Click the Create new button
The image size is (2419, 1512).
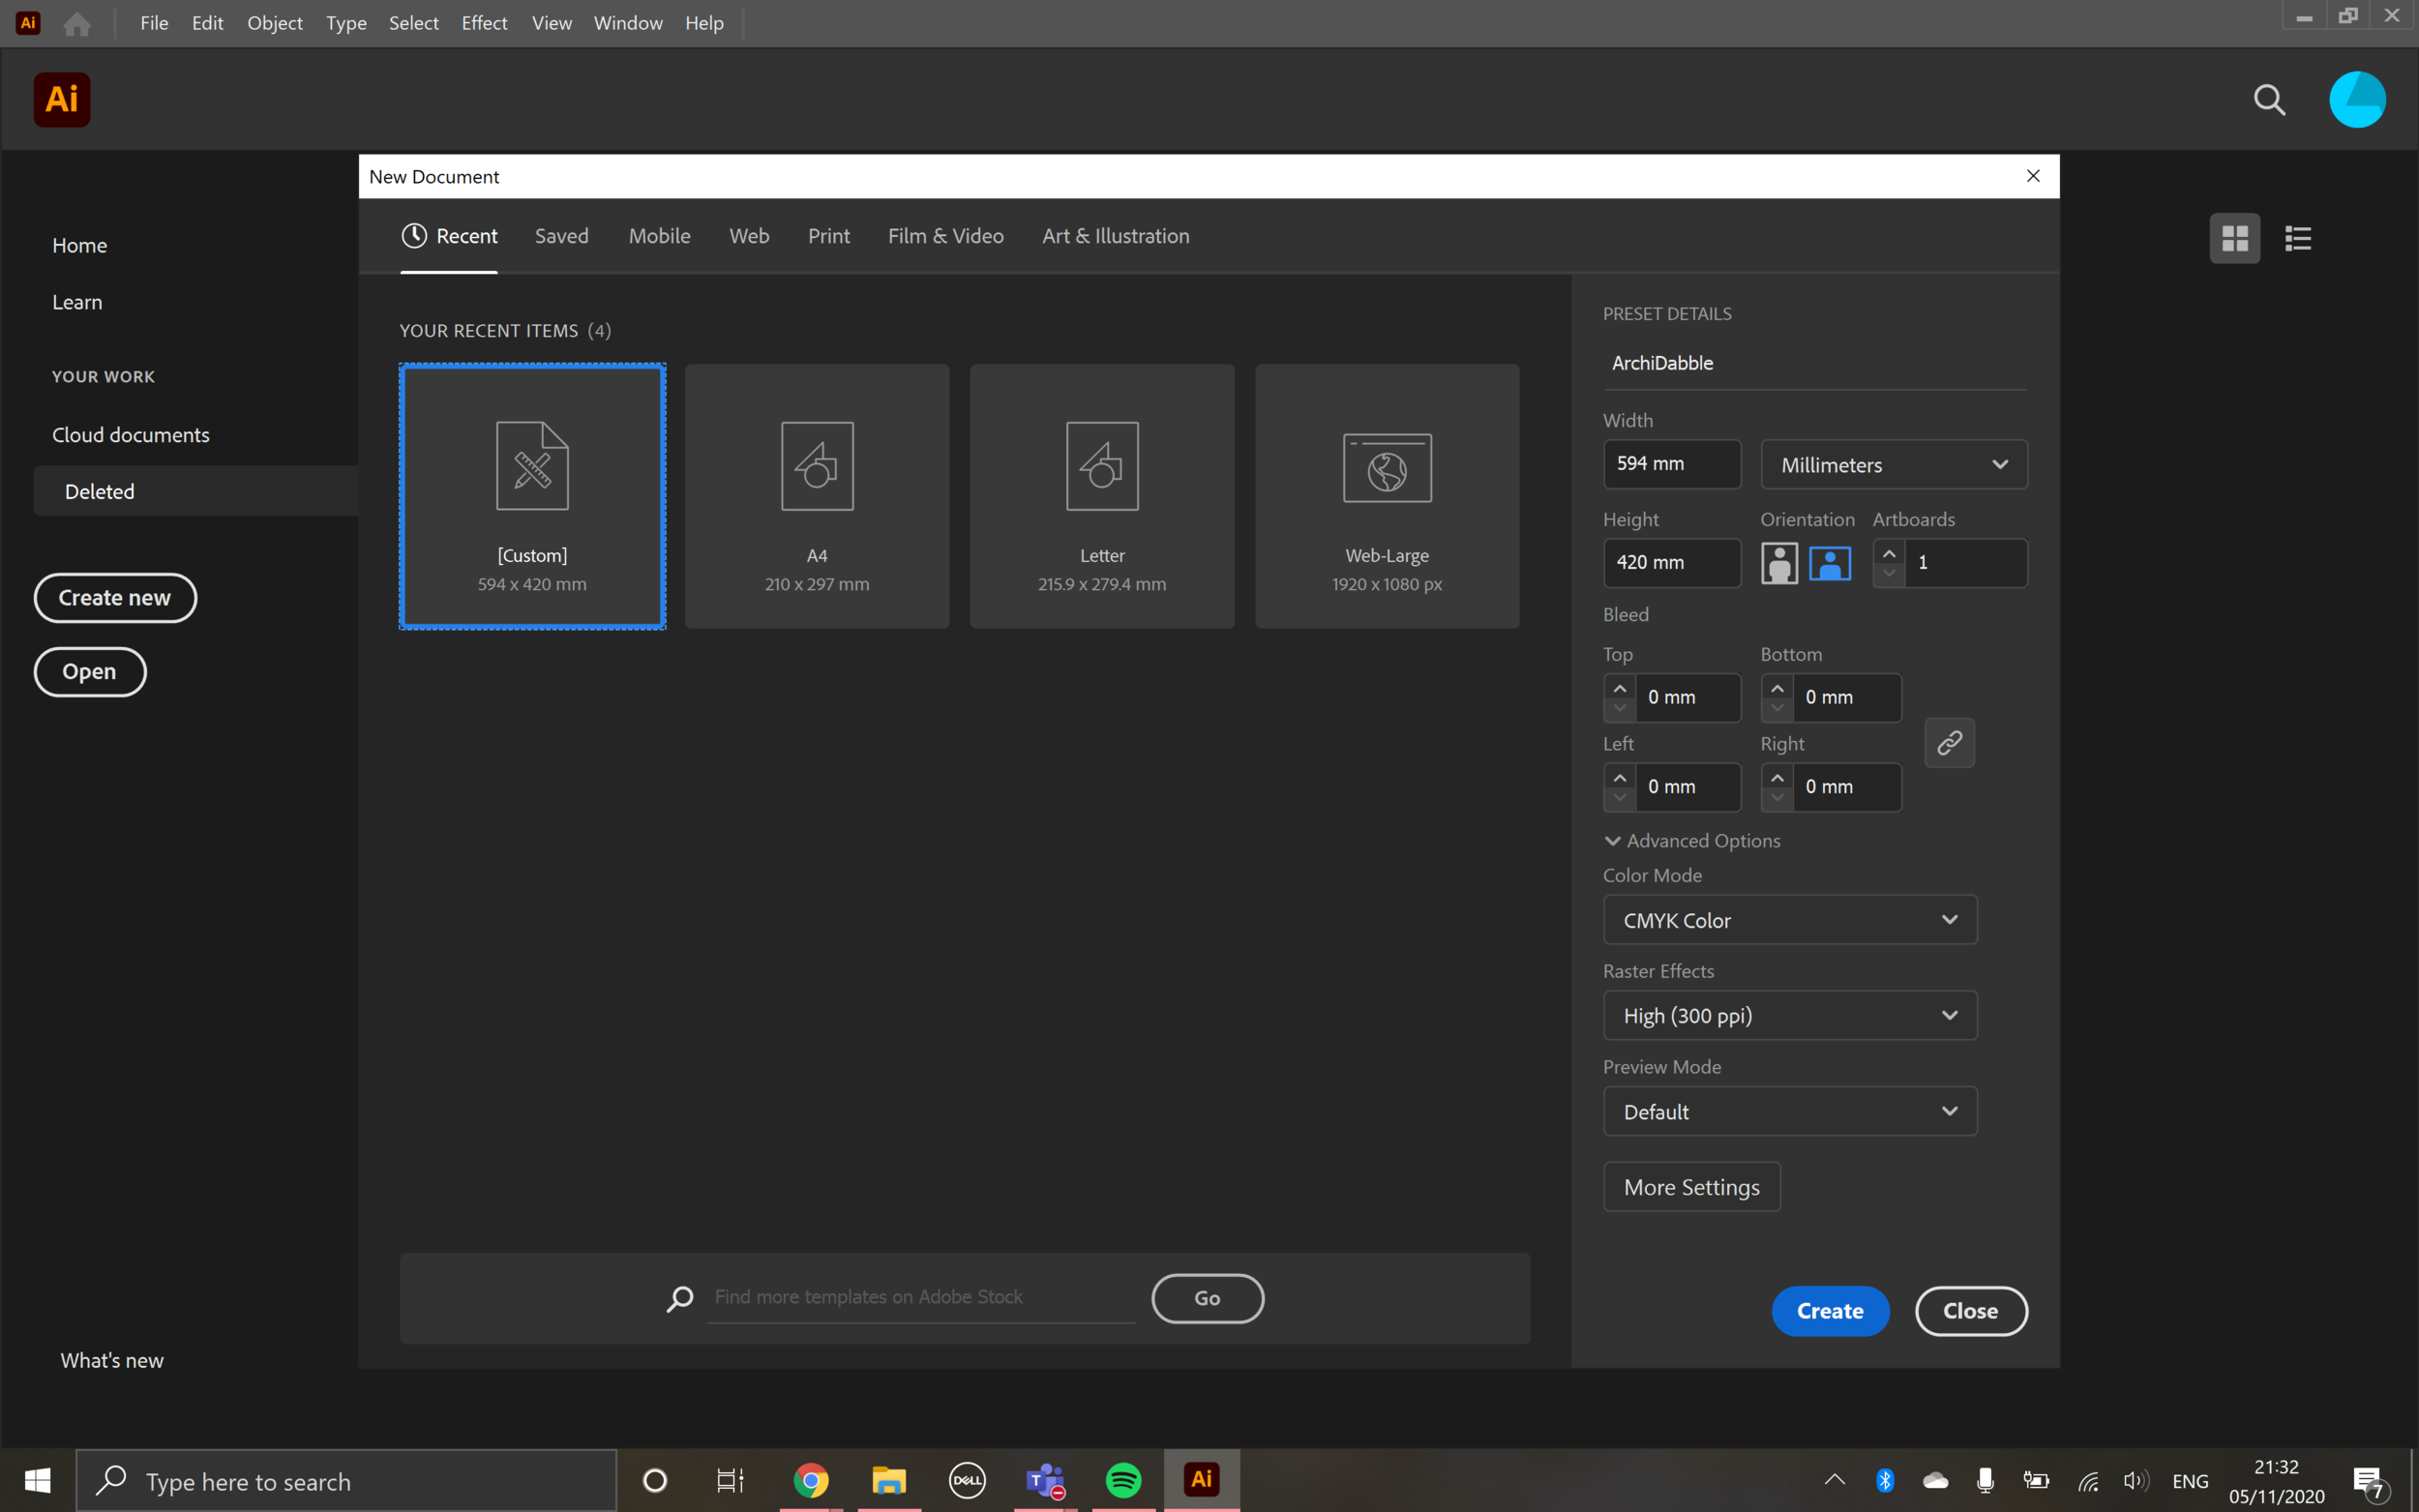[x=115, y=598]
